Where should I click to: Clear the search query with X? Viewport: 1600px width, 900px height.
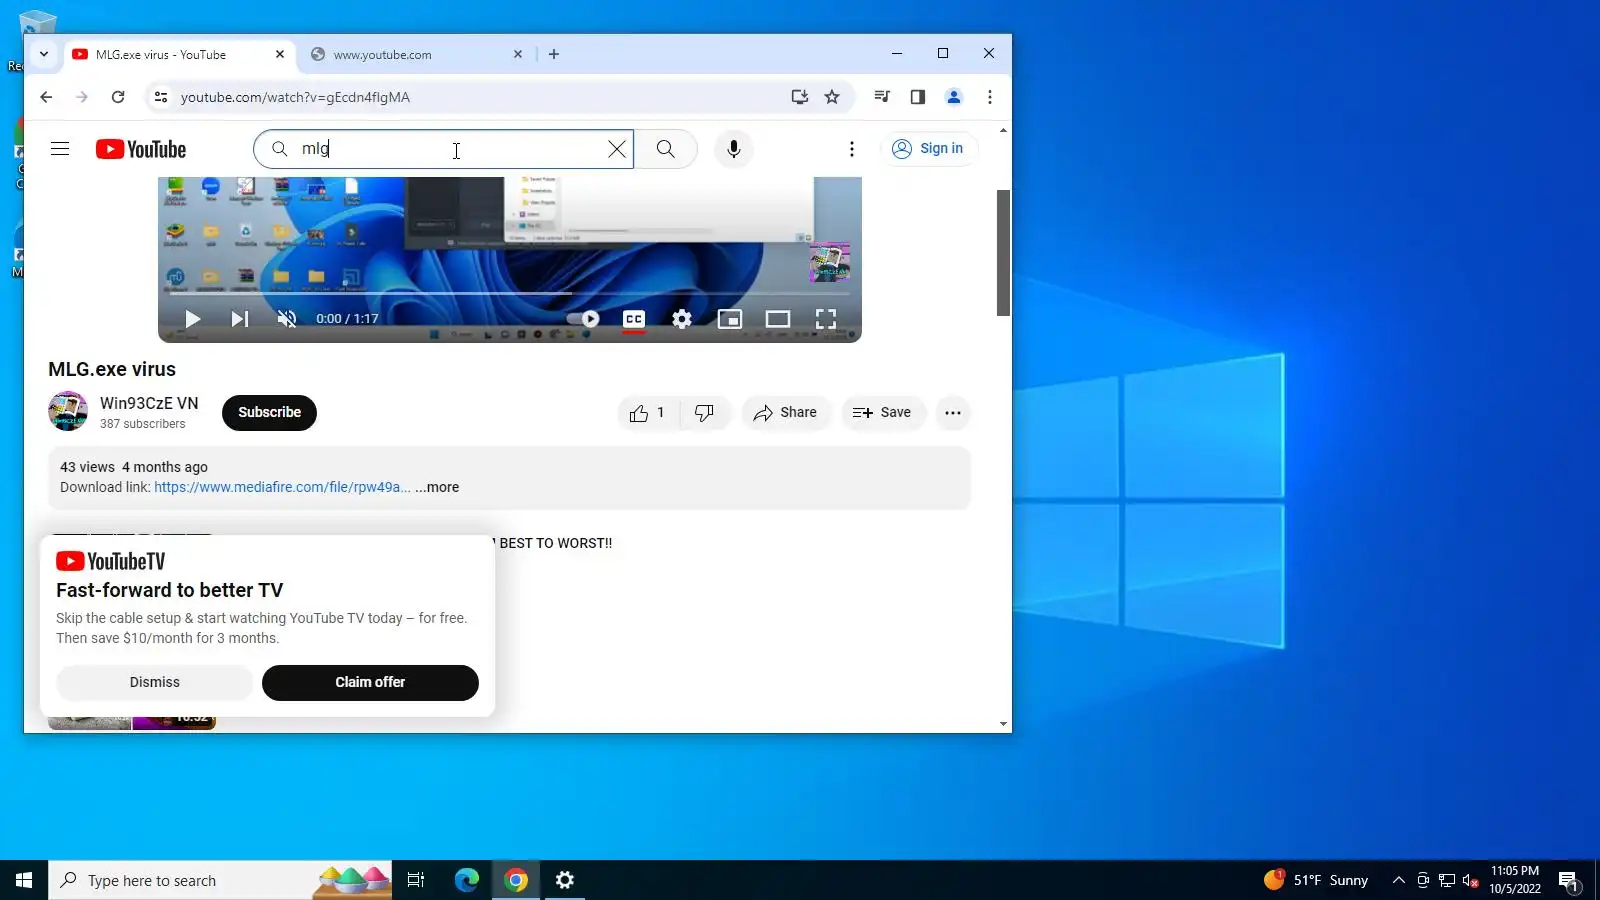pos(617,149)
